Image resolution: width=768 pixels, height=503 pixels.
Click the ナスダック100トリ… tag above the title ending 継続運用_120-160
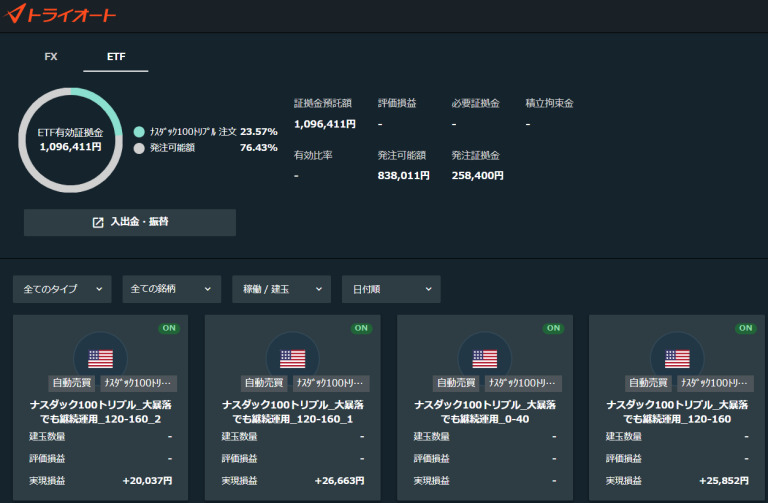(715, 383)
